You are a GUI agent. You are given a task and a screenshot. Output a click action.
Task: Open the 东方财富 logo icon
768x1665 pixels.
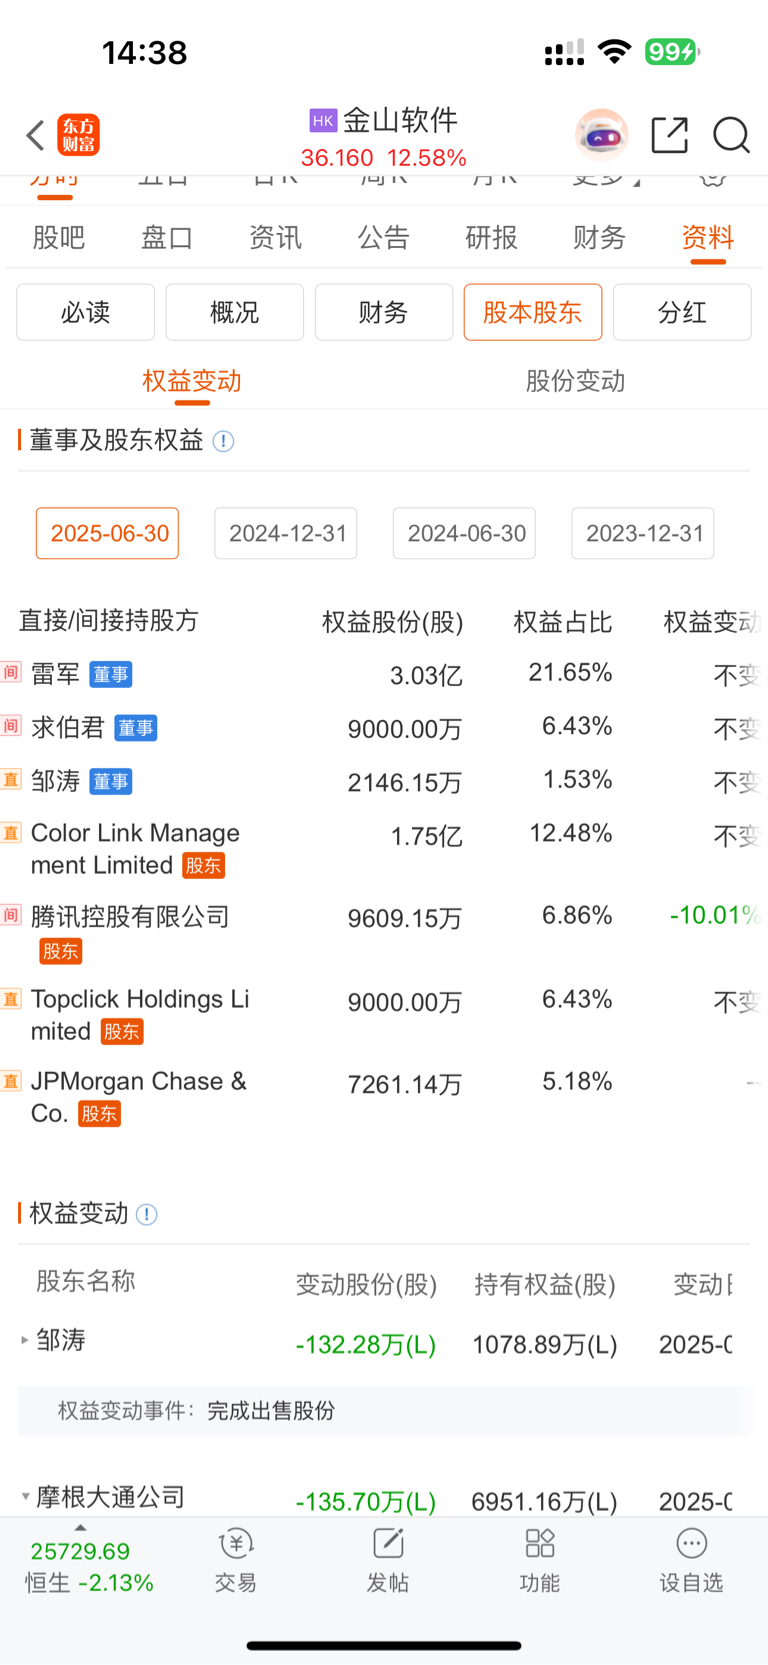(x=79, y=135)
